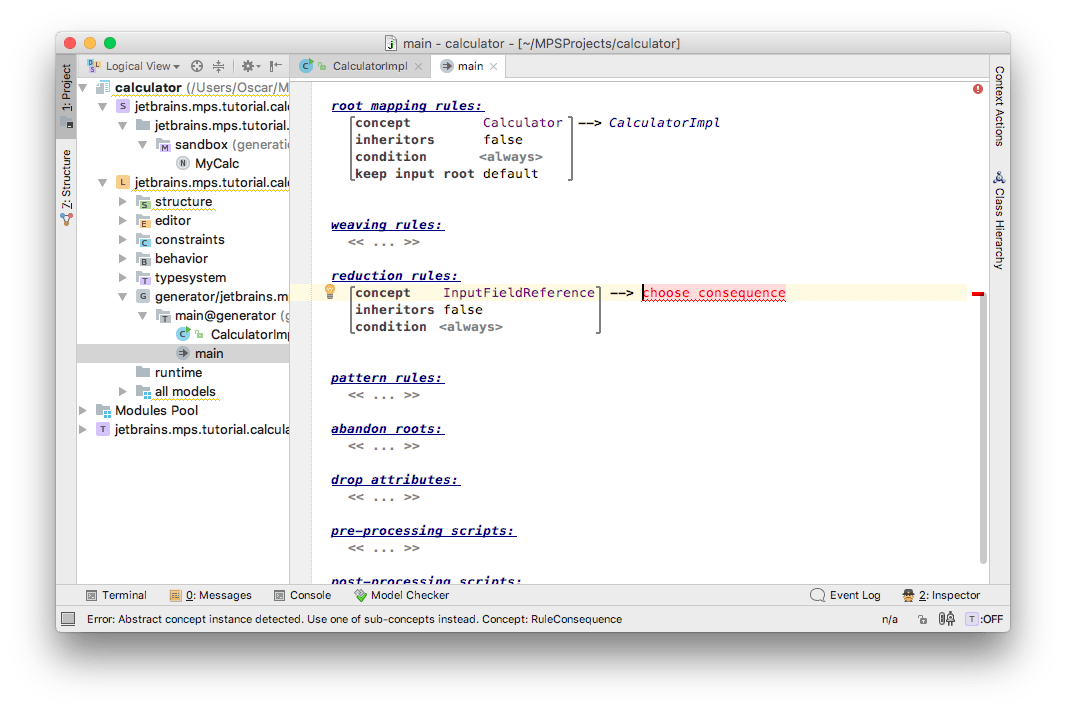Click the red error stripe marker
This screenshot has width=1066, height=712.
(977, 294)
